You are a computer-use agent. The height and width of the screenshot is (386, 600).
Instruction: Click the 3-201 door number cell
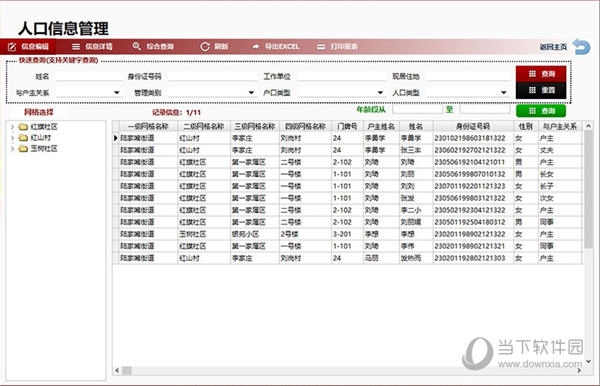click(x=347, y=234)
